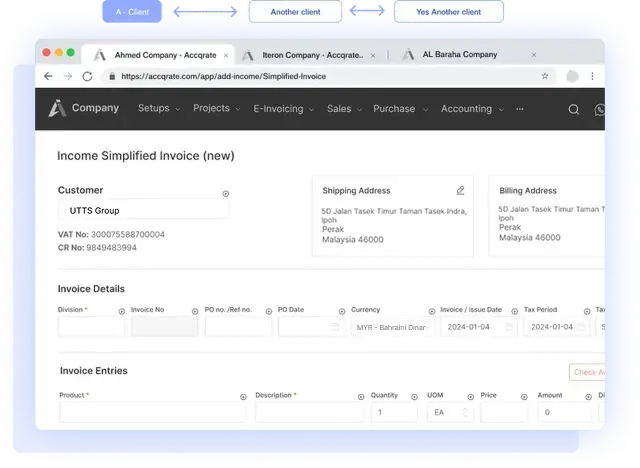Image resolution: width=640 pixels, height=468 pixels.
Task: Close the Ahmed Company browser tab
Action: [226, 55]
